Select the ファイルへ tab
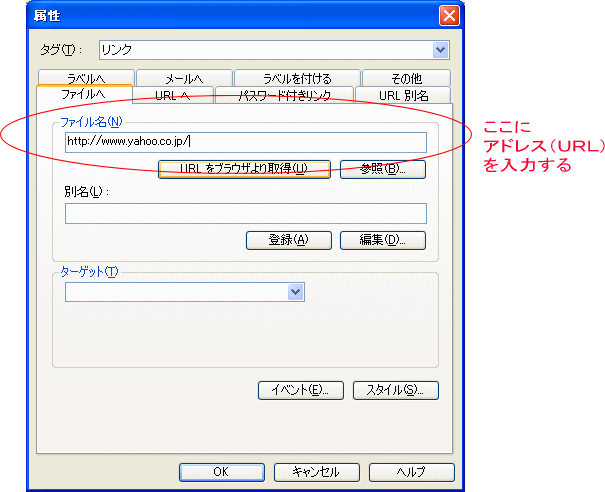Image resolution: width=605 pixels, height=492 pixels. [84, 94]
